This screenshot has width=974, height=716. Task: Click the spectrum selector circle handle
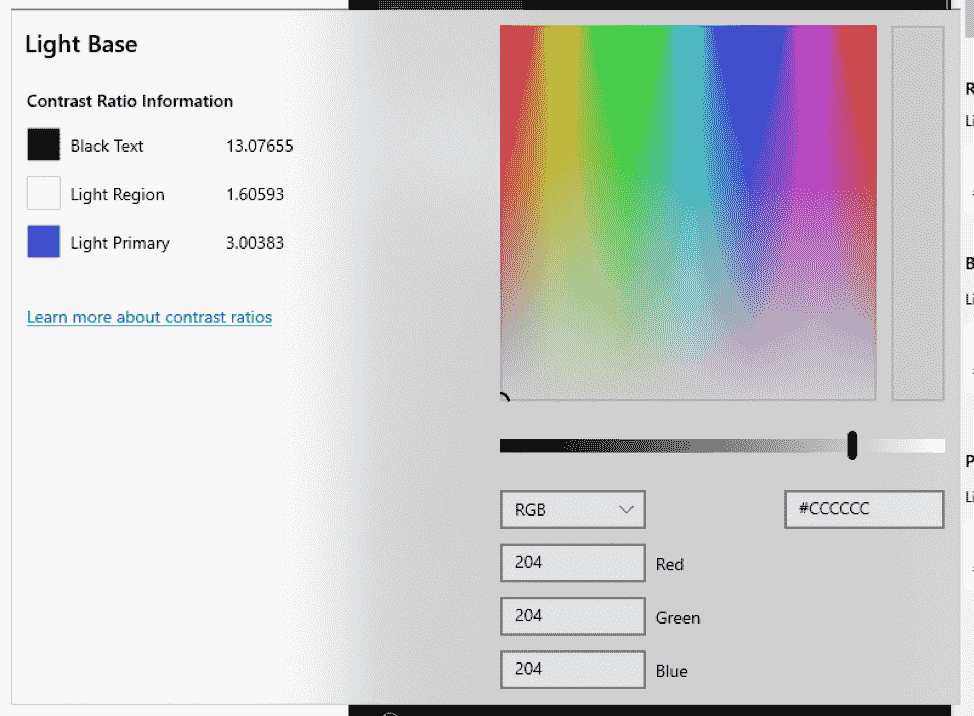click(x=503, y=398)
